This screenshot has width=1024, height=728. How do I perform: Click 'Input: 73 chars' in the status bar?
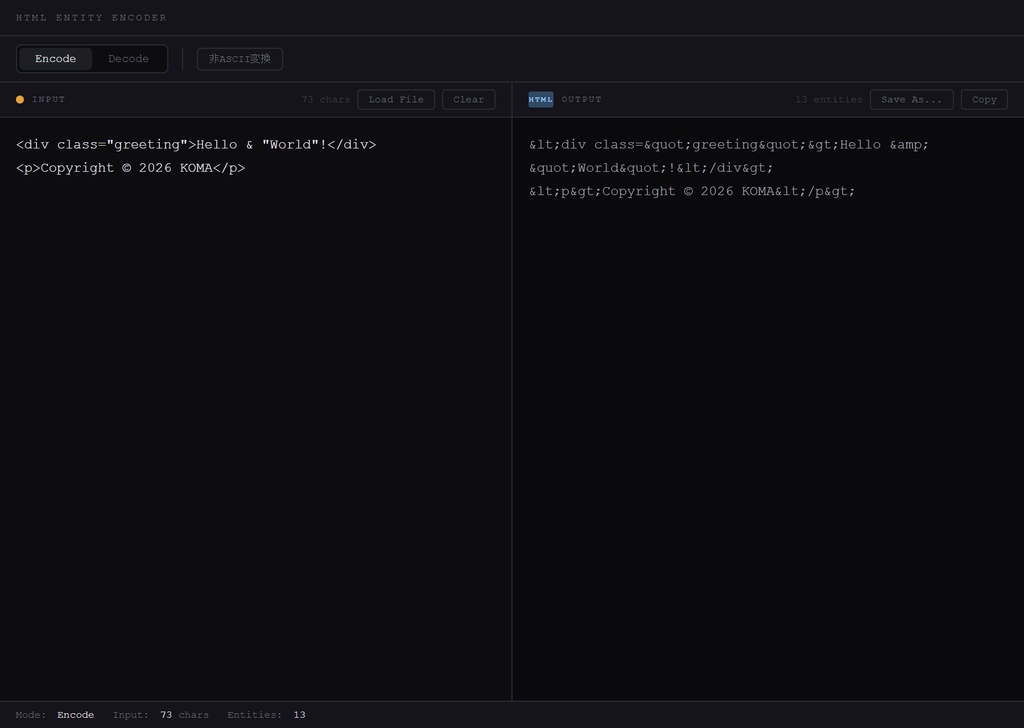click(x=161, y=715)
